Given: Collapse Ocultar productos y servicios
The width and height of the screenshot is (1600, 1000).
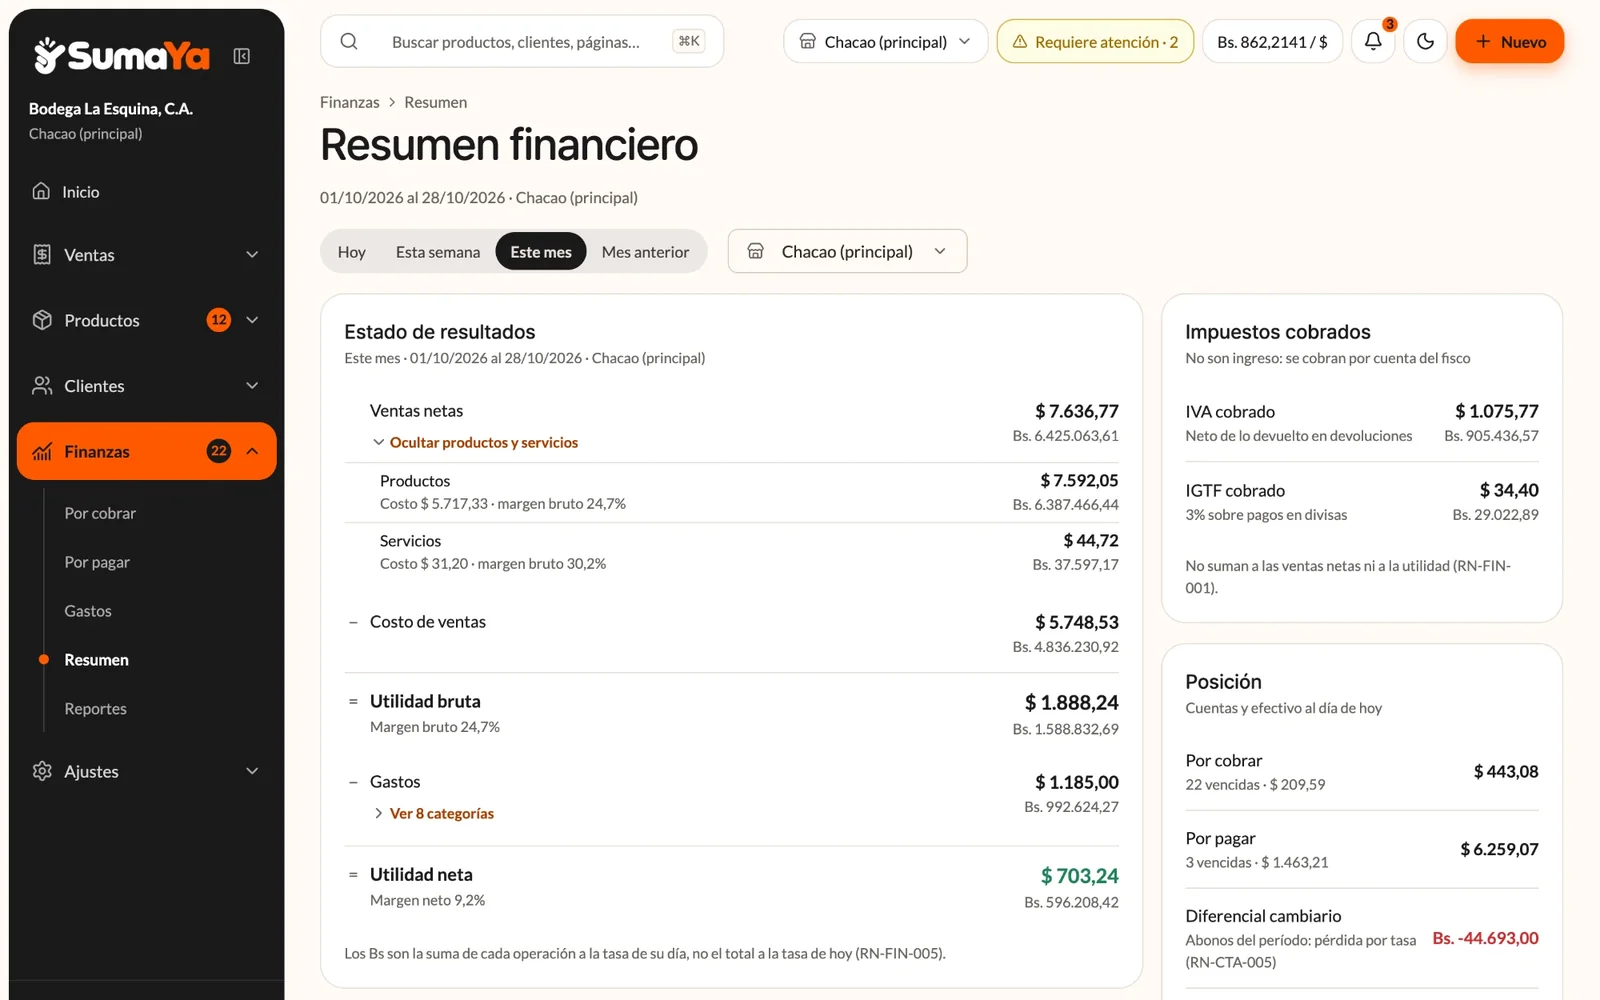Looking at the screenshot, I should (475, 442).
